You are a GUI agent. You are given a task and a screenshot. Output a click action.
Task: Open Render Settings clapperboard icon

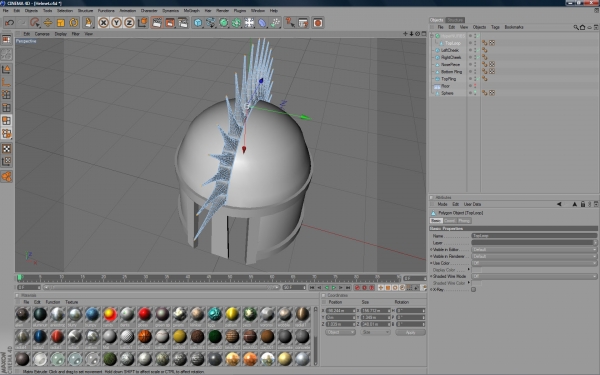click(x=183, y=23)
